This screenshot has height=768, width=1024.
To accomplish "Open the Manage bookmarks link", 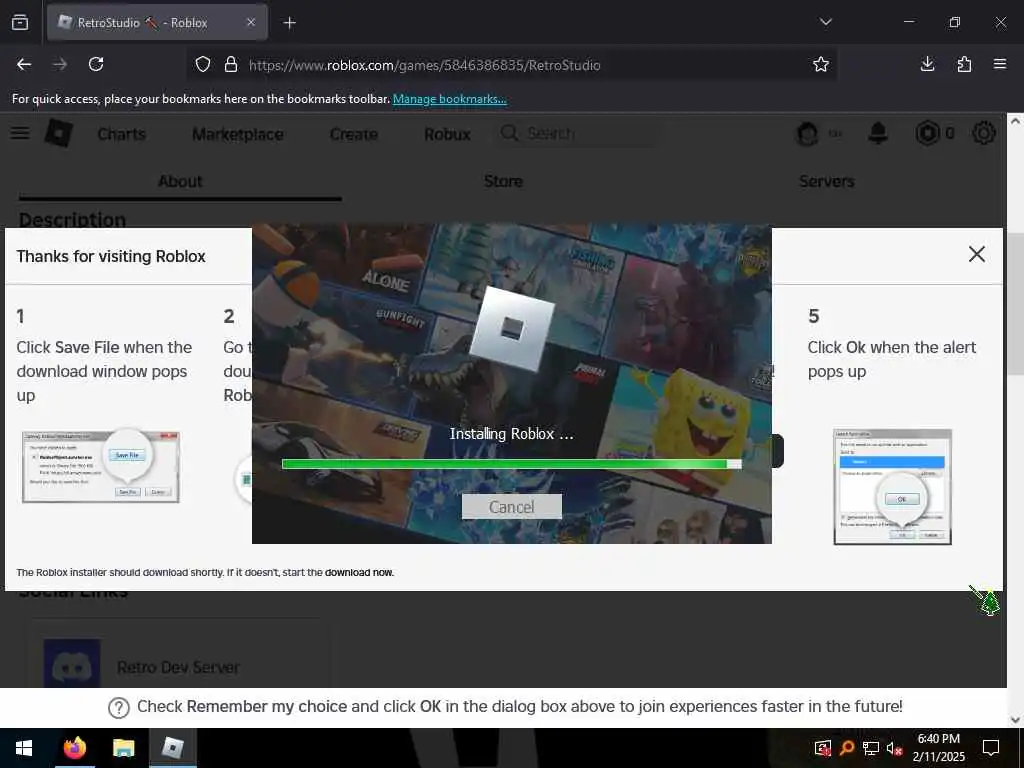I will tap(449, 99).
